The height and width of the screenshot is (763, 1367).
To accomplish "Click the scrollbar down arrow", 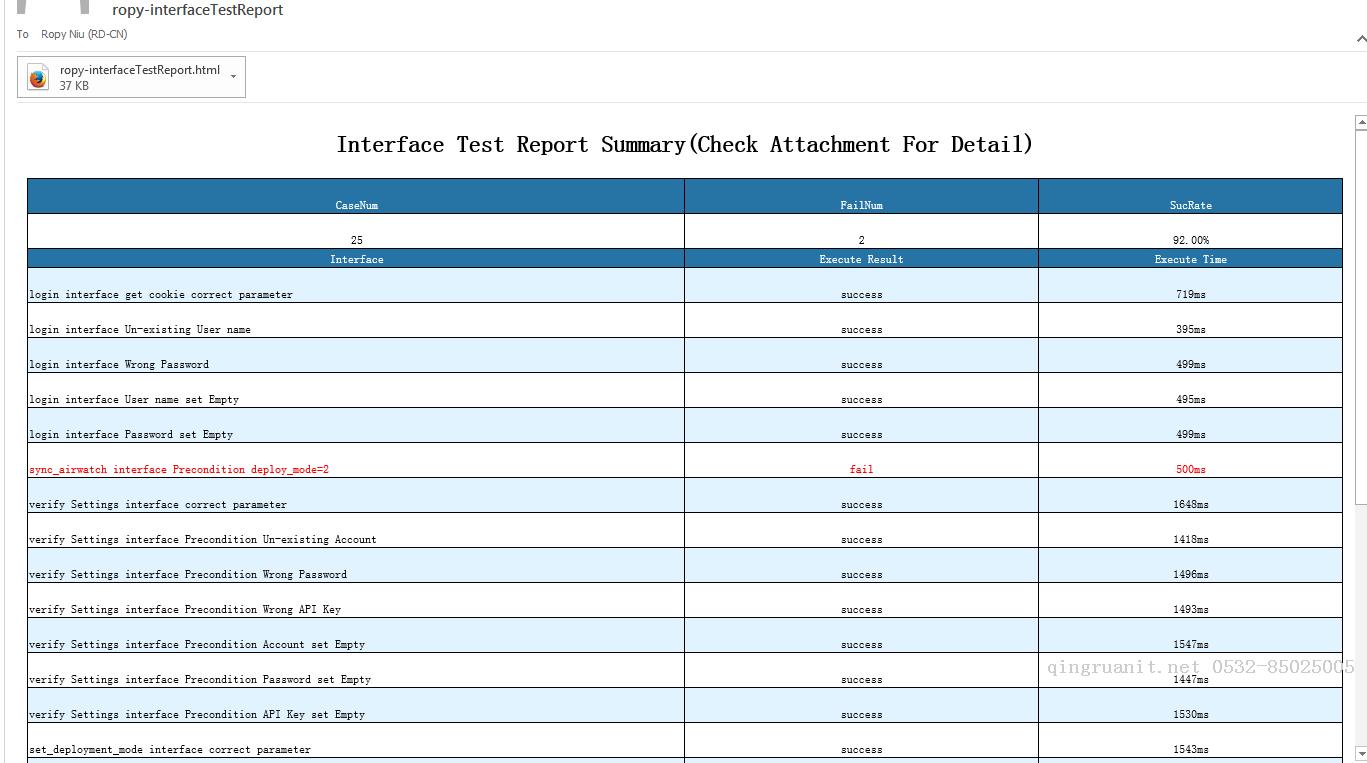I will point(1360,752).
